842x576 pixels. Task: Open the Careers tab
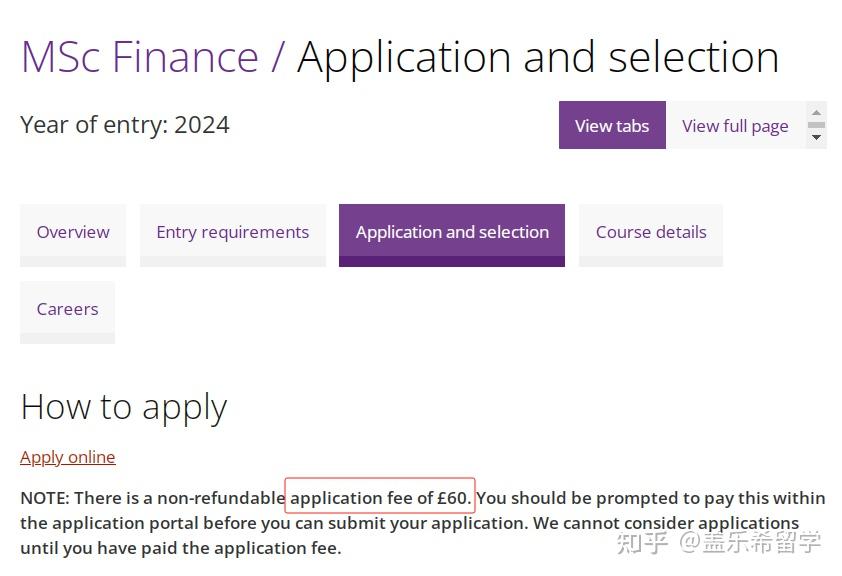point(67,309)
